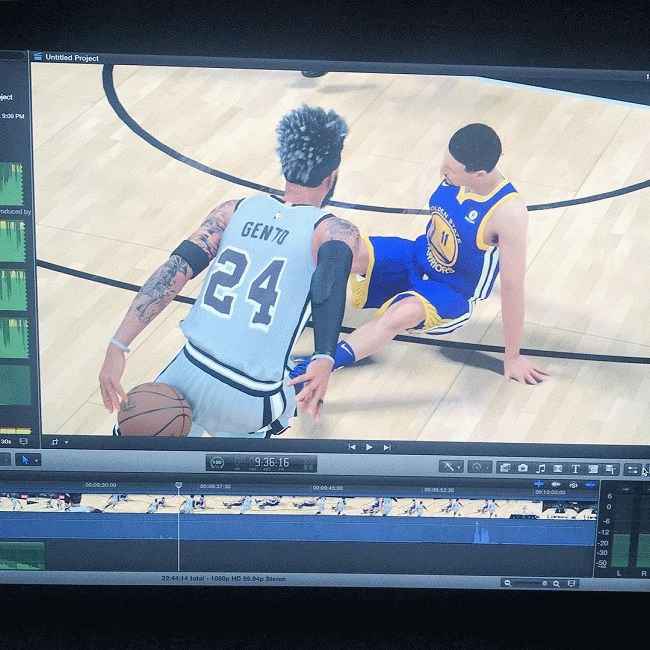Image resolution: width=650 pixels, height=650 pixels.
Task: Open the Effects browser in the toolbar
Action: pyautogui.click(x=505, y=467)
